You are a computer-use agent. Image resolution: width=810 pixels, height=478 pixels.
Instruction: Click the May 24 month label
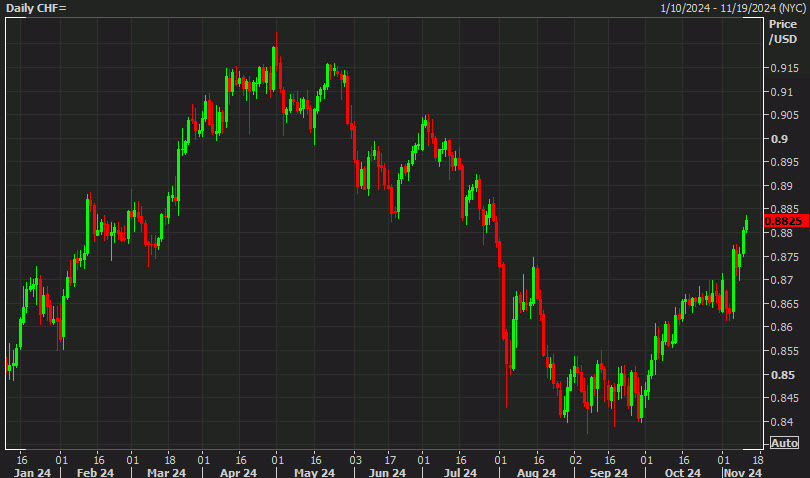pyautogui.click(x=315, y=472)
